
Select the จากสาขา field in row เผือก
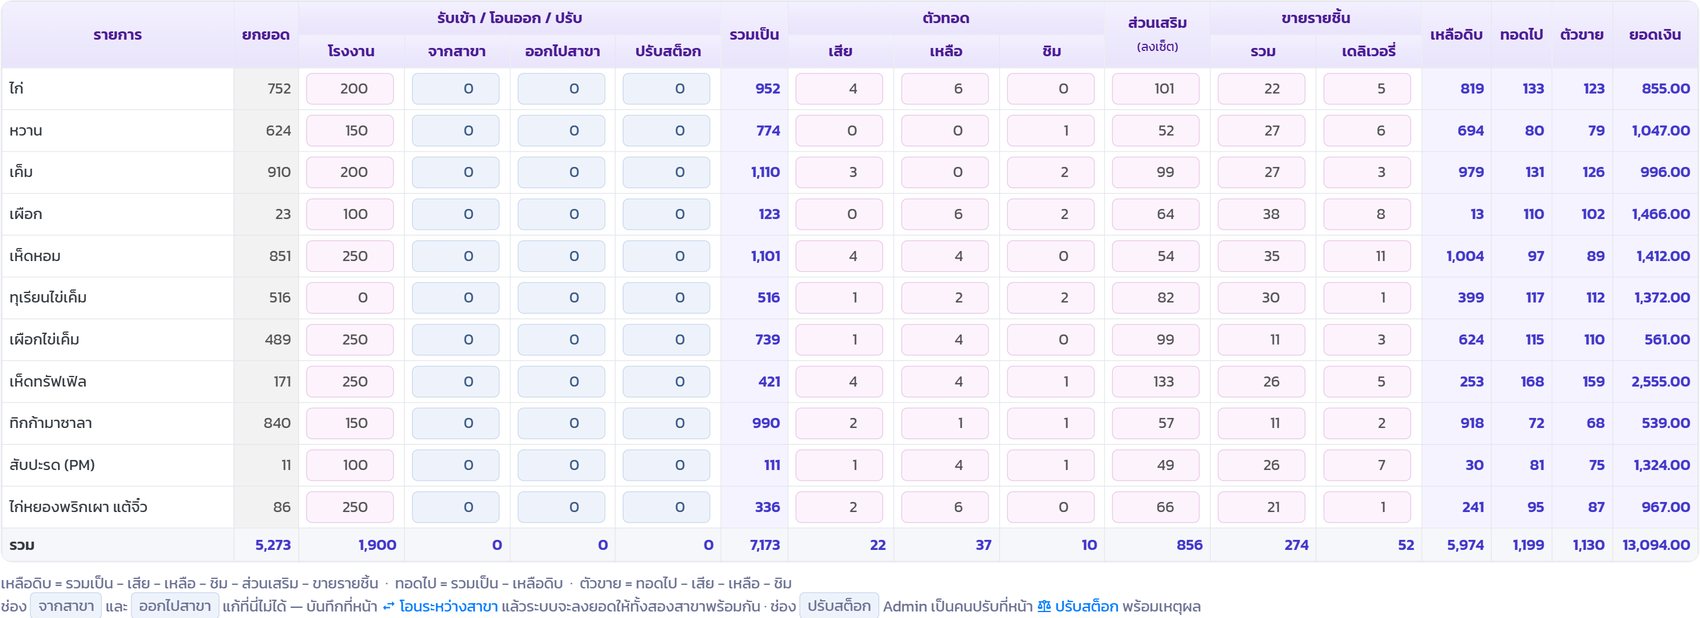(456, 214)
